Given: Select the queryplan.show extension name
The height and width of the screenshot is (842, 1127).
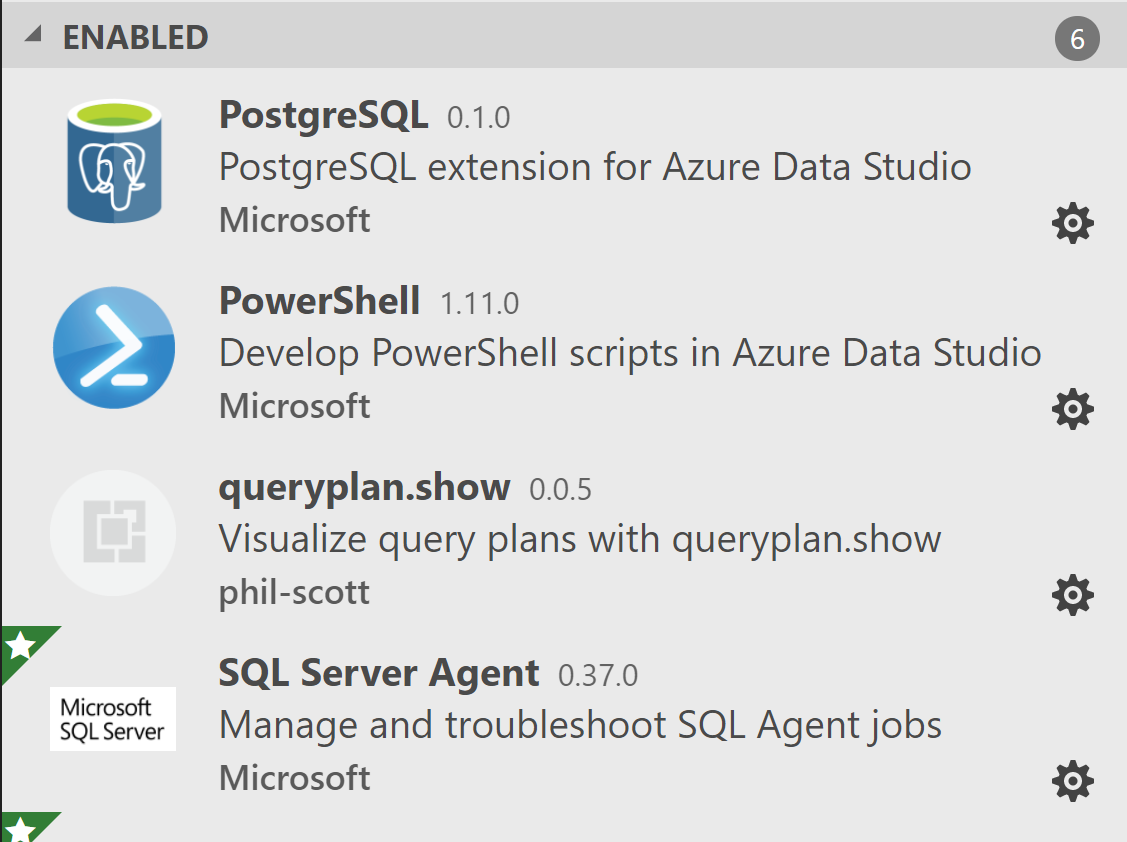Looking at the screenshot, I should tap(364, 488).
